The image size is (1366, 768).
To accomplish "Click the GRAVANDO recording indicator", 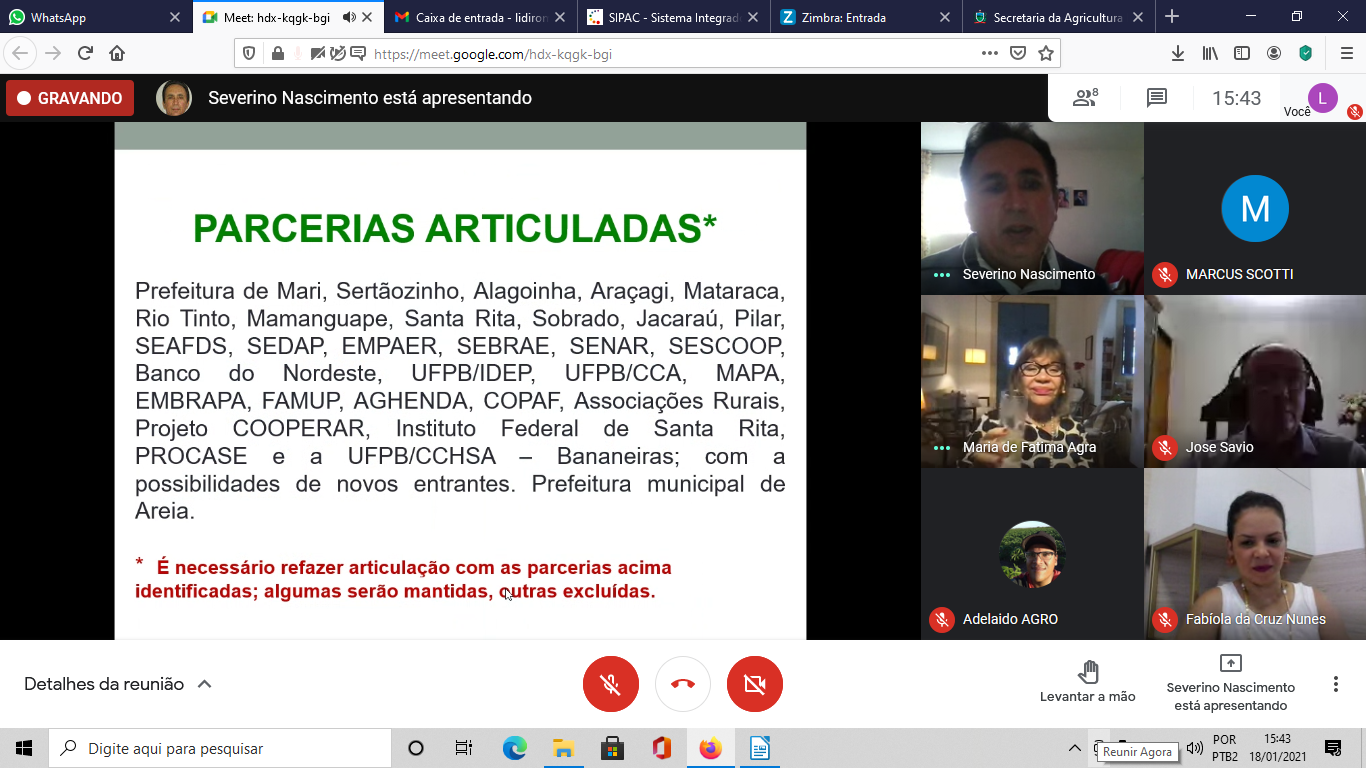I will click(70, 98).
